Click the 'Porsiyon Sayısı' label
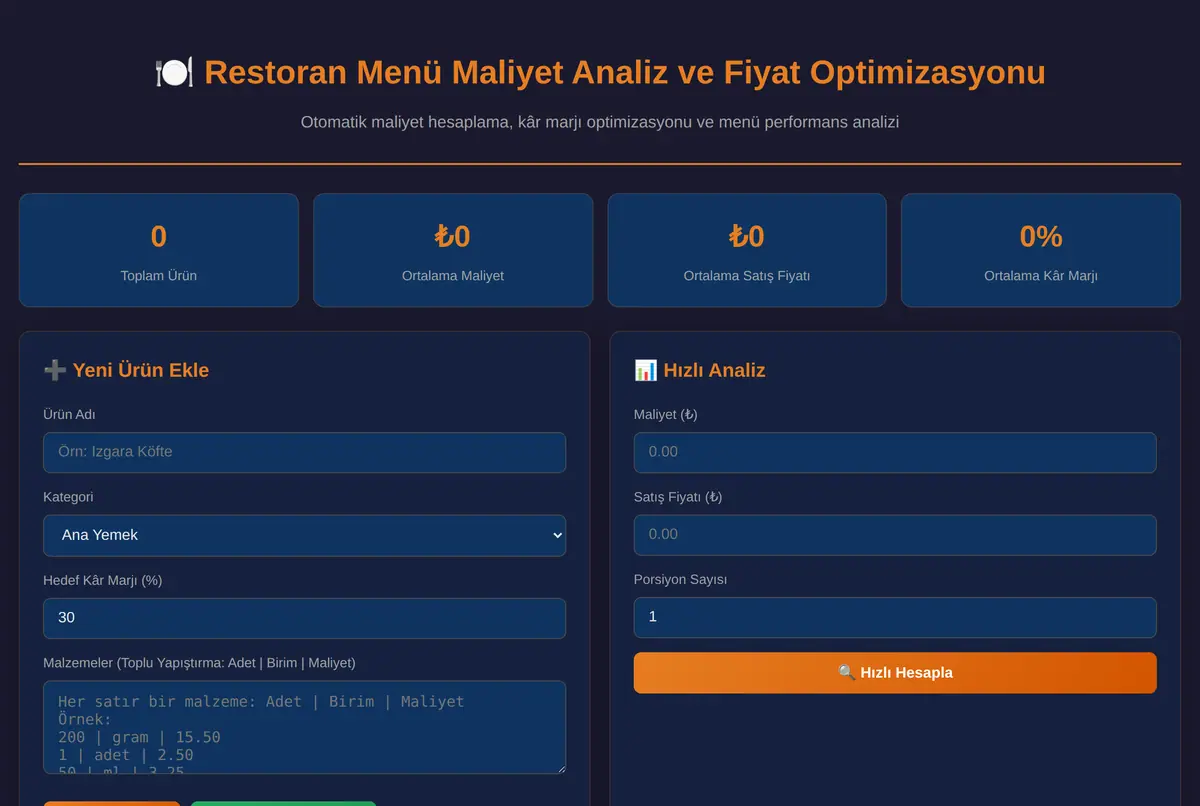The width and height of the screenshot is (1200, 806). pyautogui.click(x=680, y=579)
